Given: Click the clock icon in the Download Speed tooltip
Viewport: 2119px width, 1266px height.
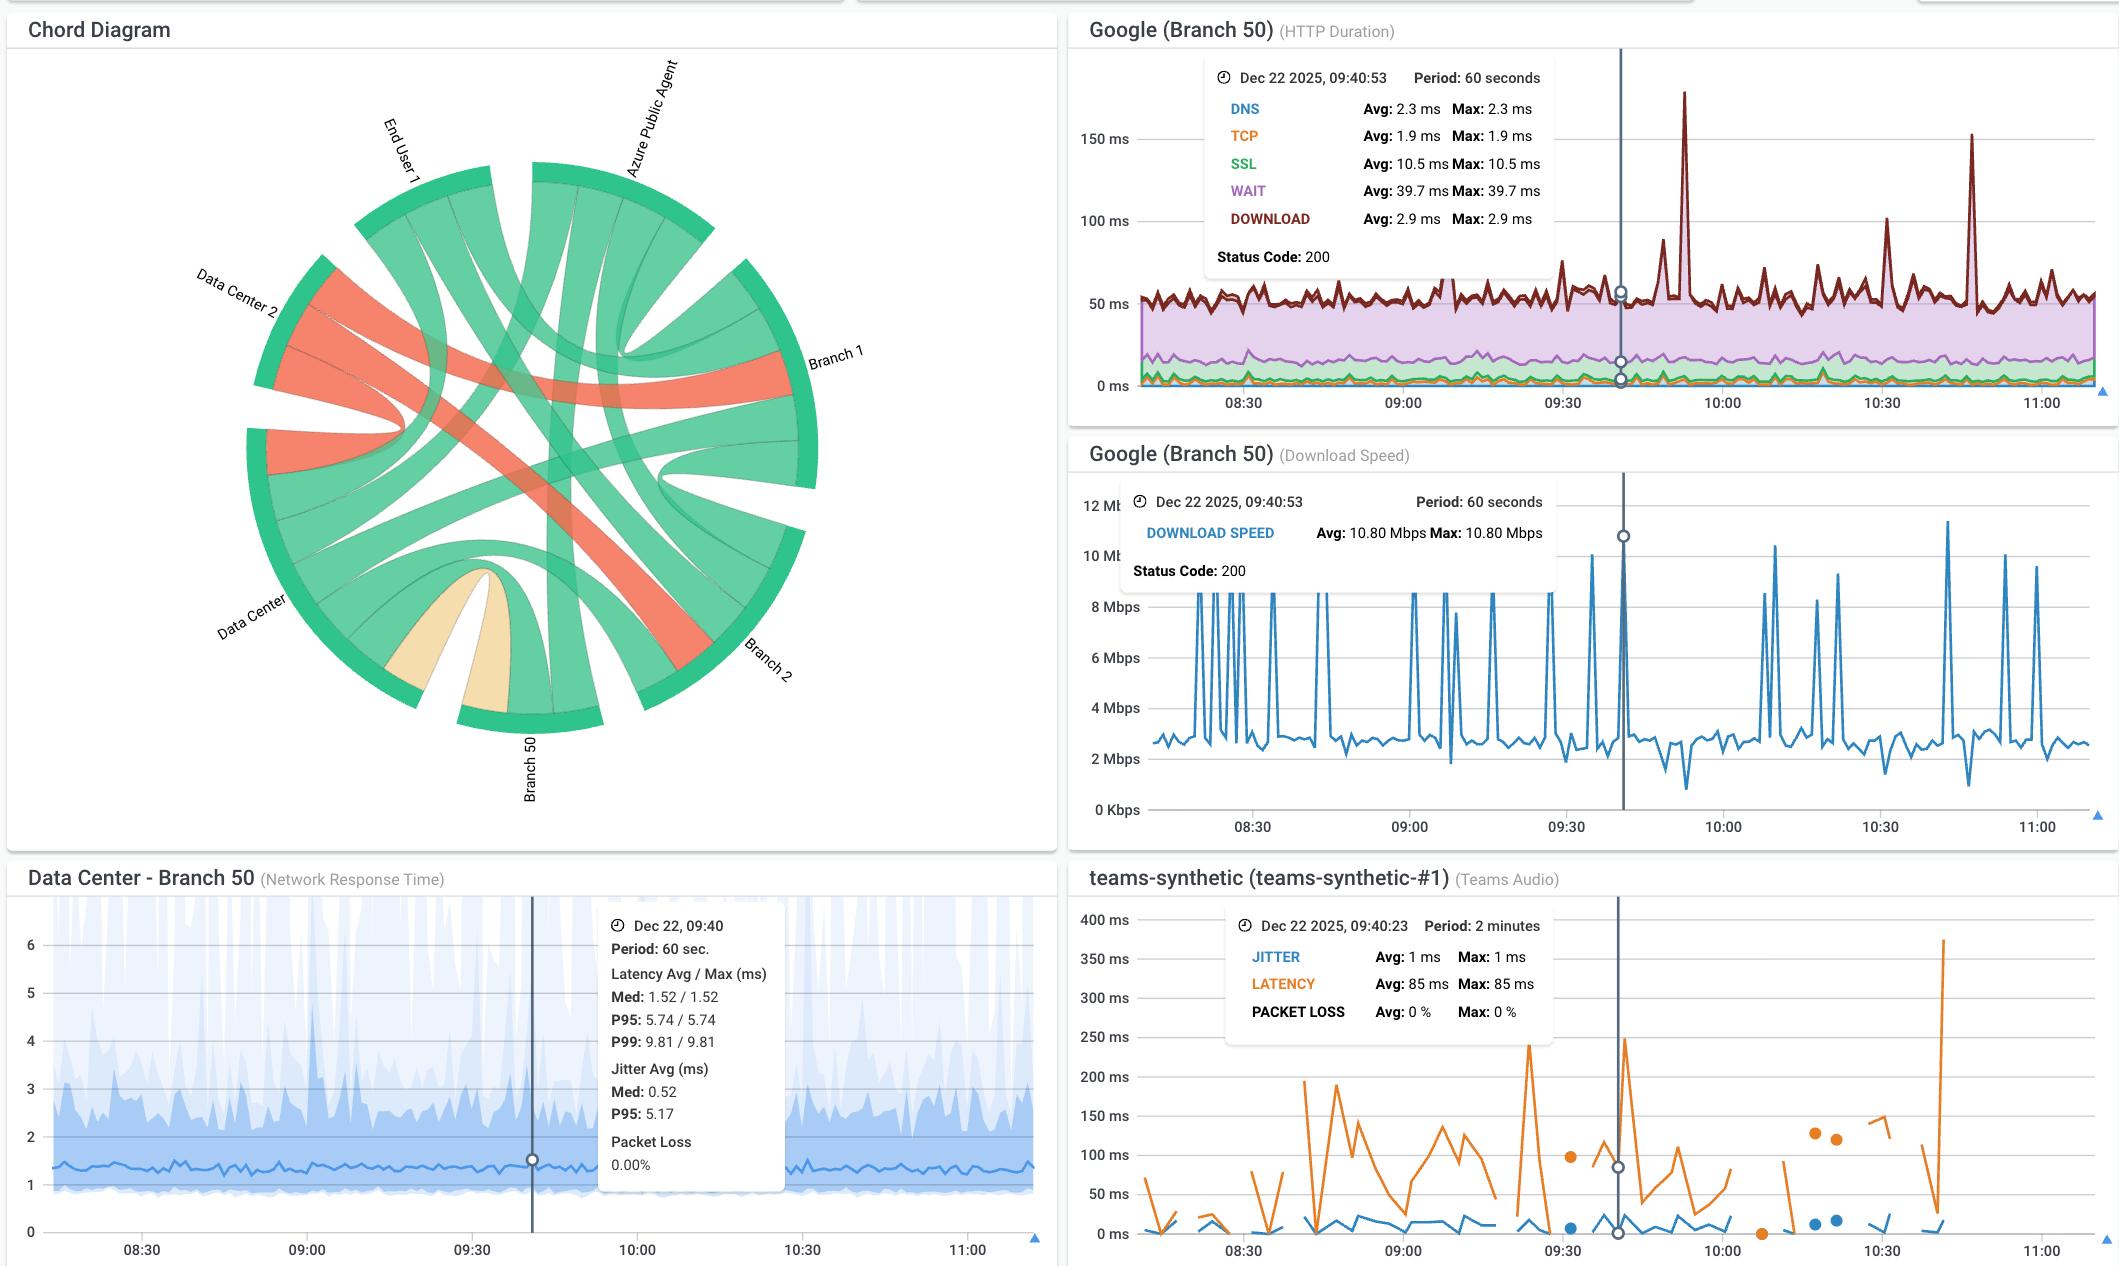Looking at the screenshot, I should coord(1140,502).
